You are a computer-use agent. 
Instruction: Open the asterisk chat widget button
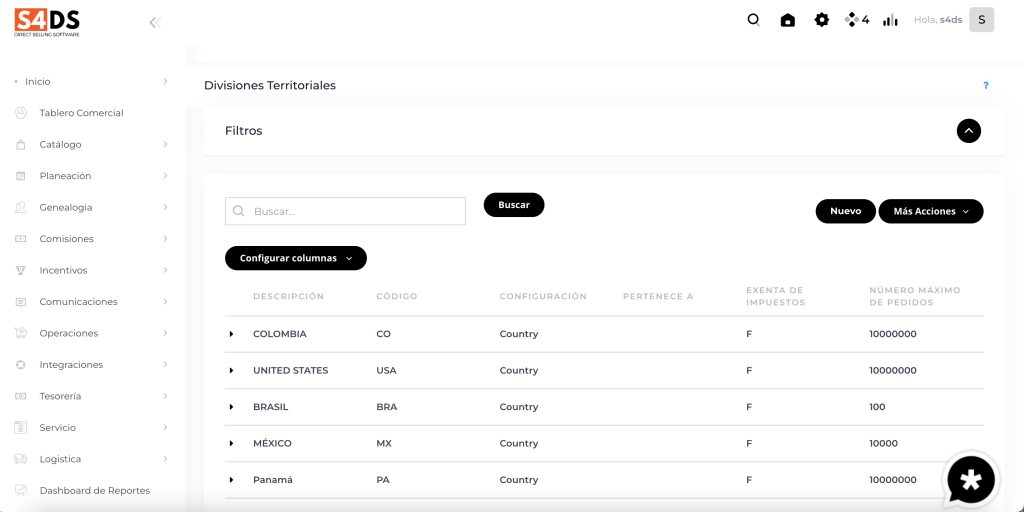tap(971, 481)
